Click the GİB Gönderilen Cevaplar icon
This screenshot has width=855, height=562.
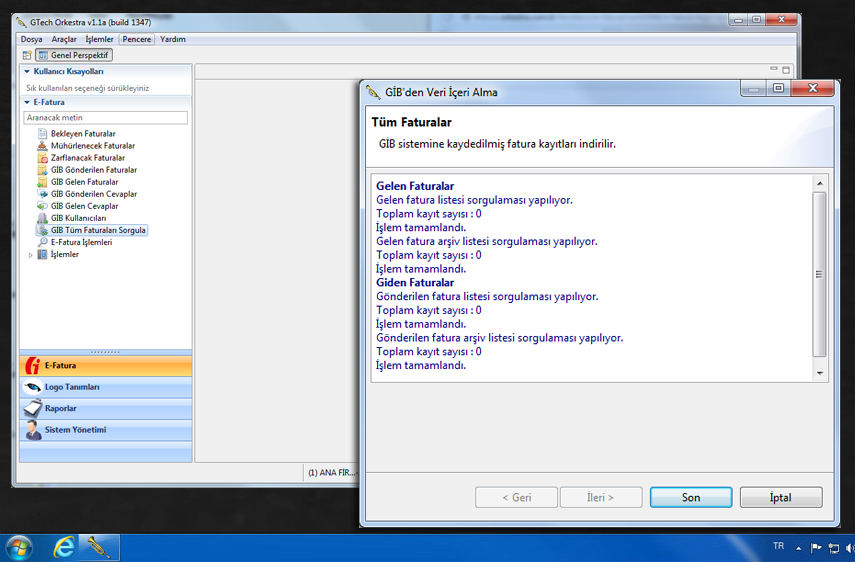[x=43, y=194]
